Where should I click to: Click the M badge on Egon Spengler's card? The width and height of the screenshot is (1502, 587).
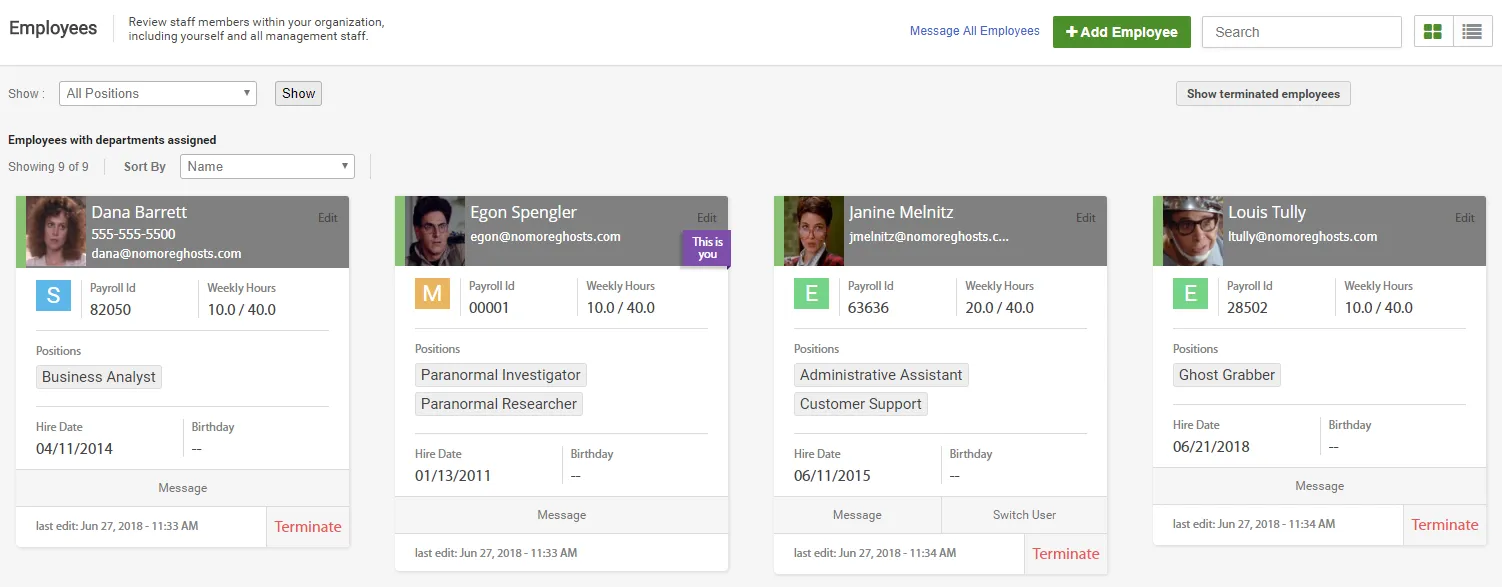[432, 294]
